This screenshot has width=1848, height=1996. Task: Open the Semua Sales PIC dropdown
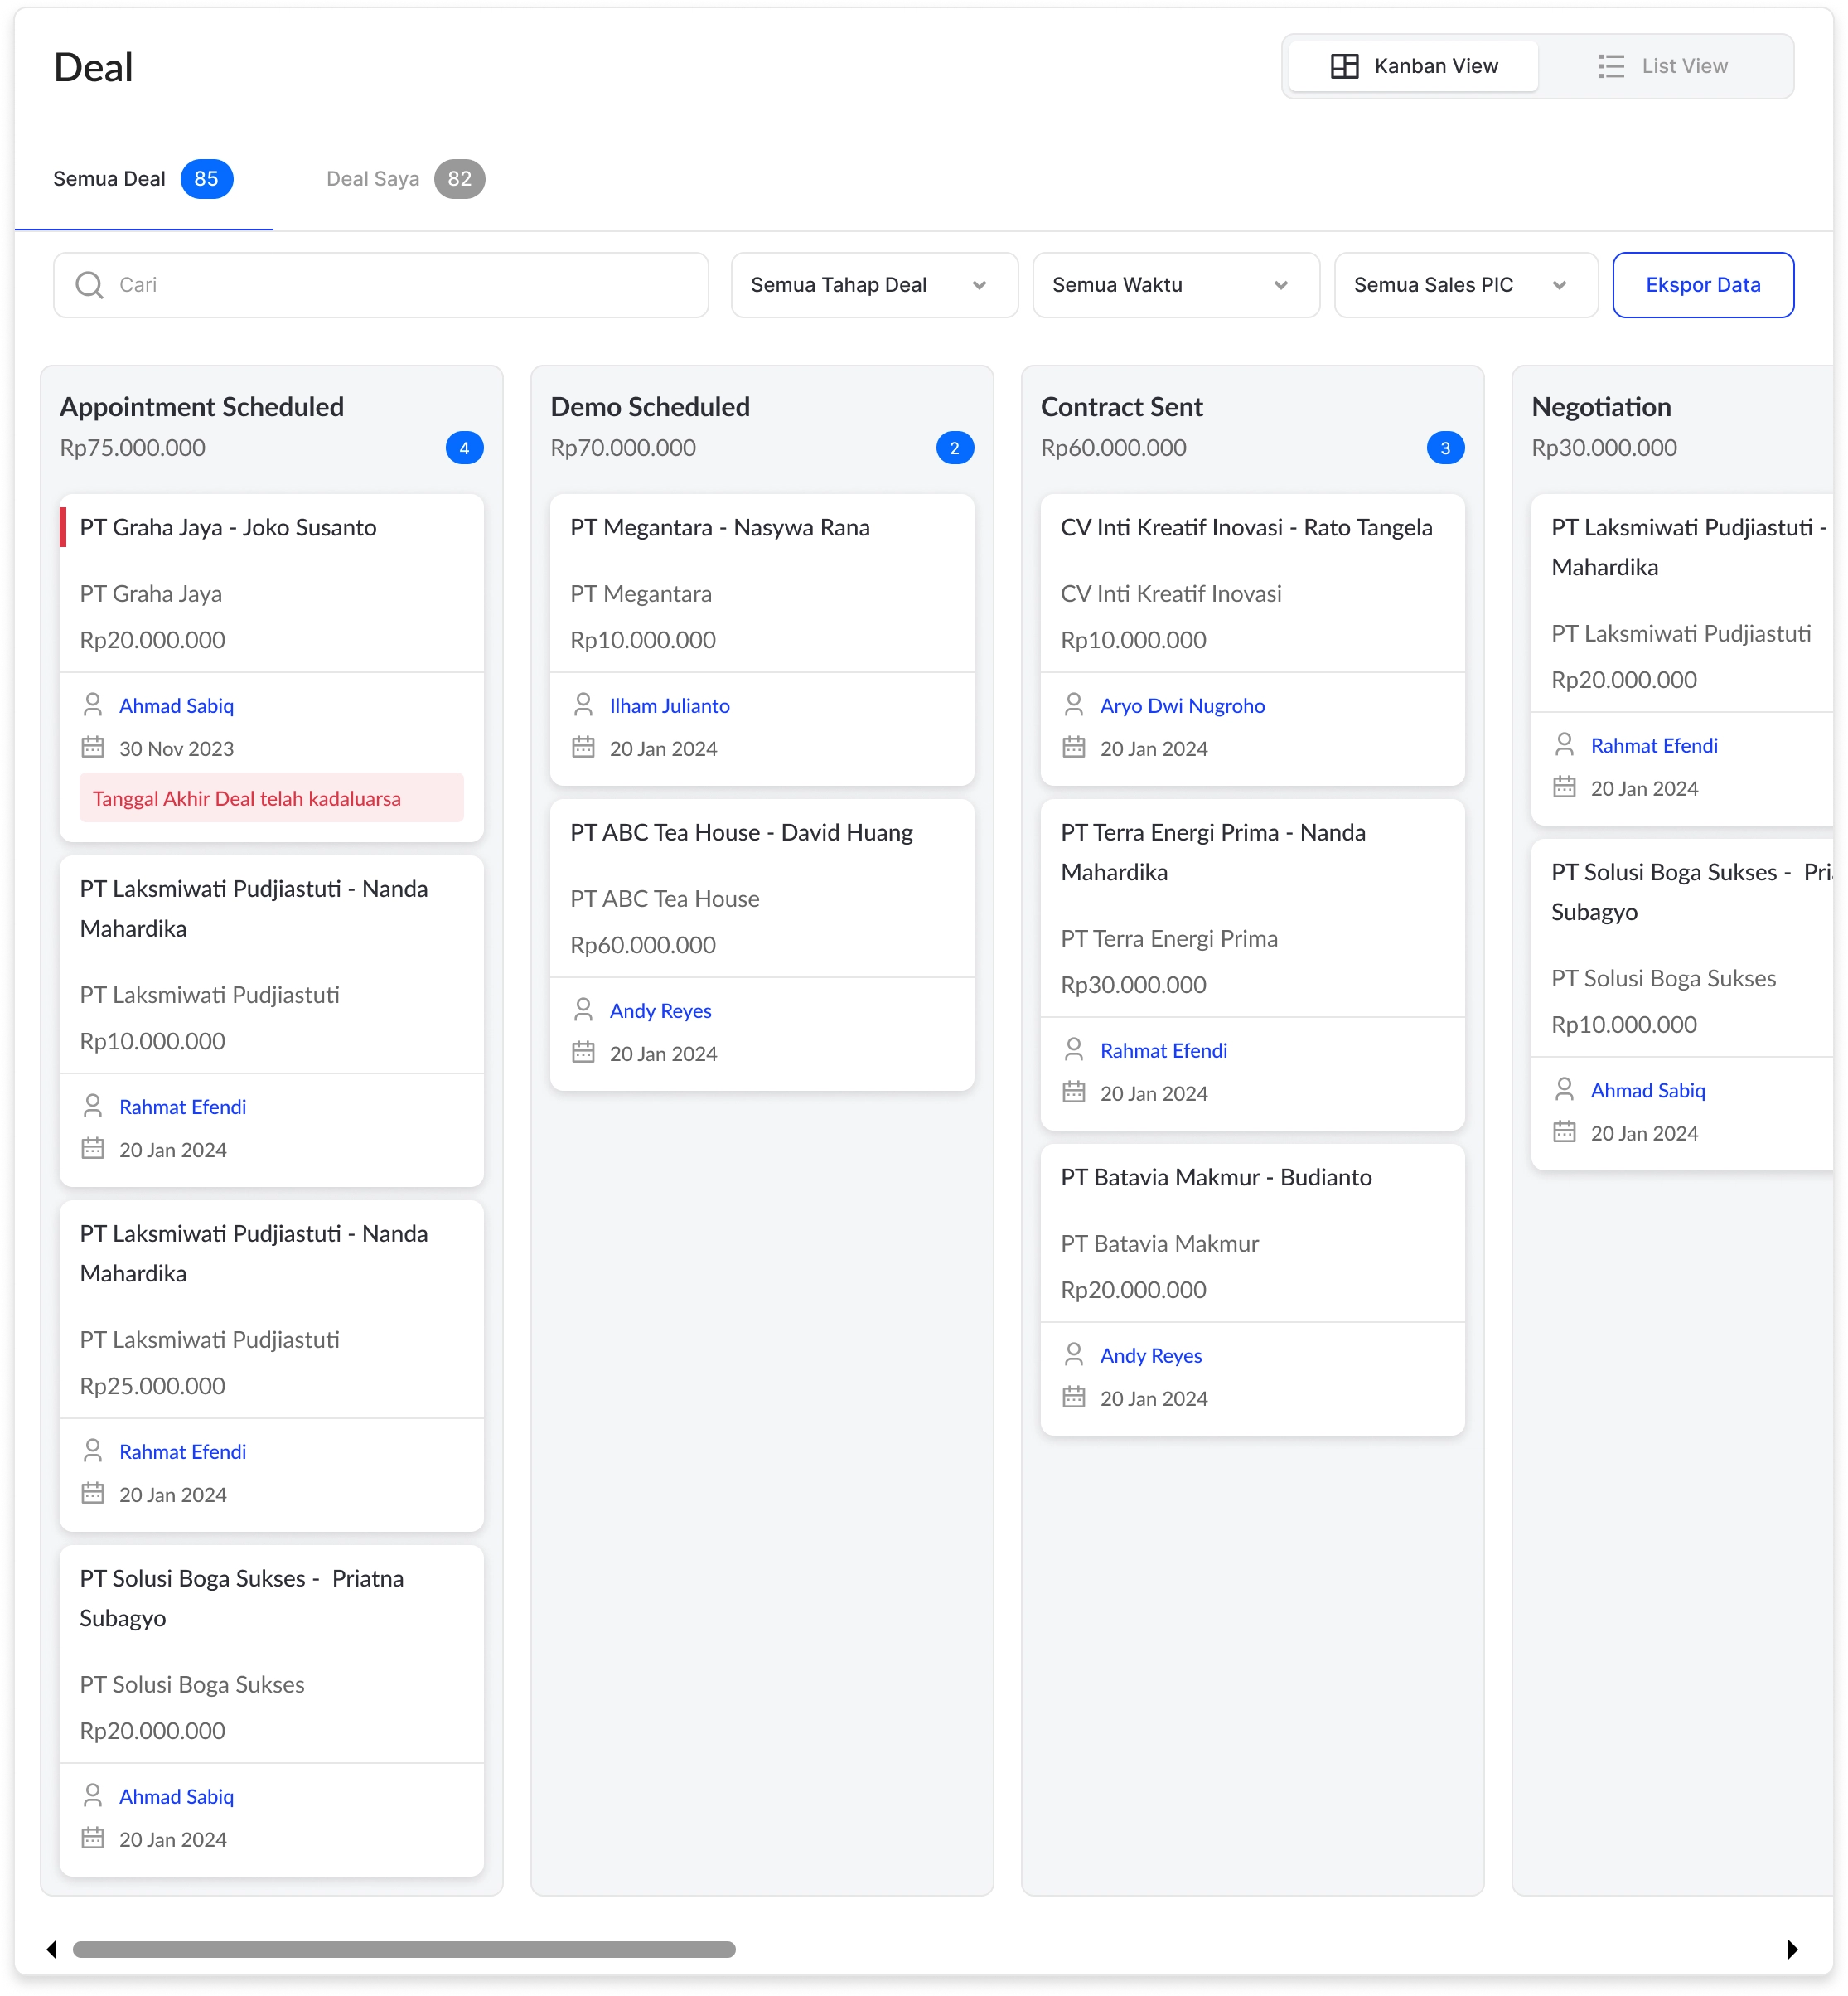click(1465, 285)
